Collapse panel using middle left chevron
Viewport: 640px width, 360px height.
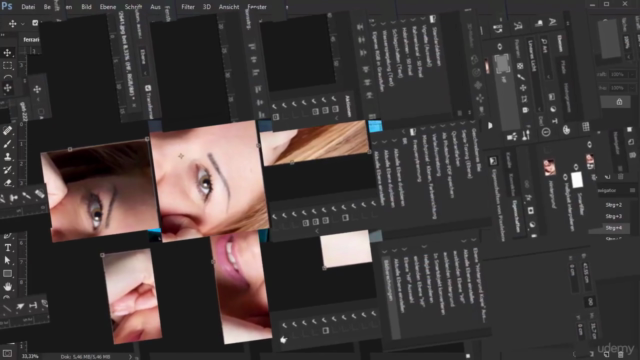tap(317, 231)
